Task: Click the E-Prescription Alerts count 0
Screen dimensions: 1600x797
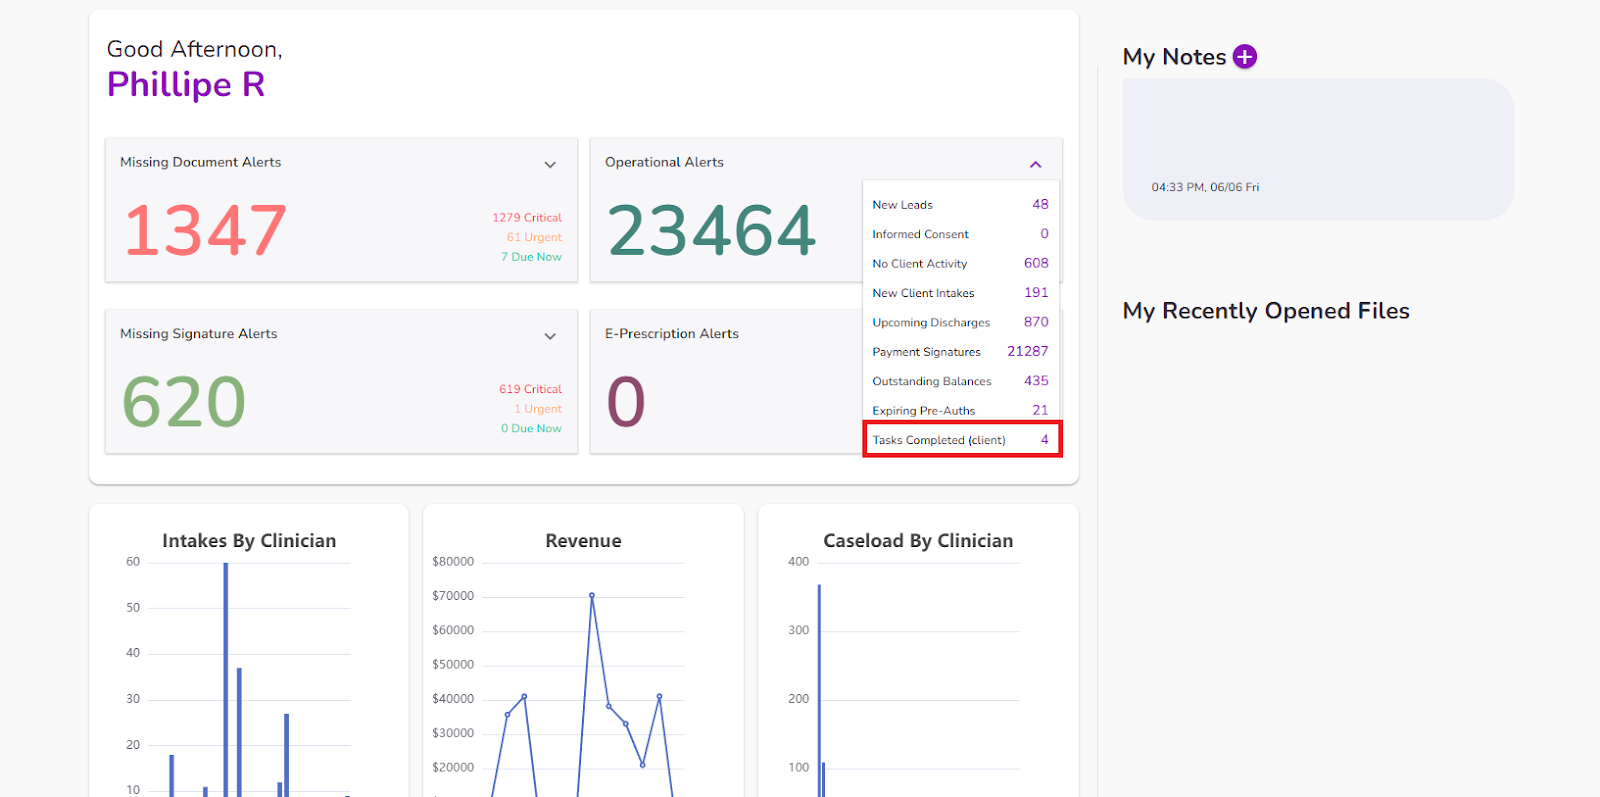Action: click(626, 402)
